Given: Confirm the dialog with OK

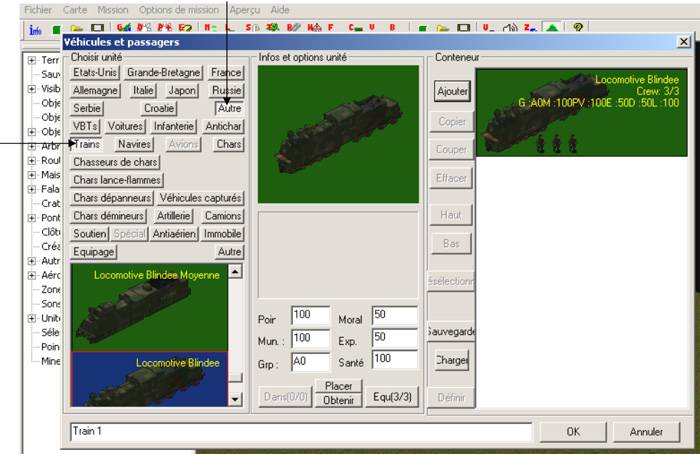Looking at the screenshot, I should 572,432.
